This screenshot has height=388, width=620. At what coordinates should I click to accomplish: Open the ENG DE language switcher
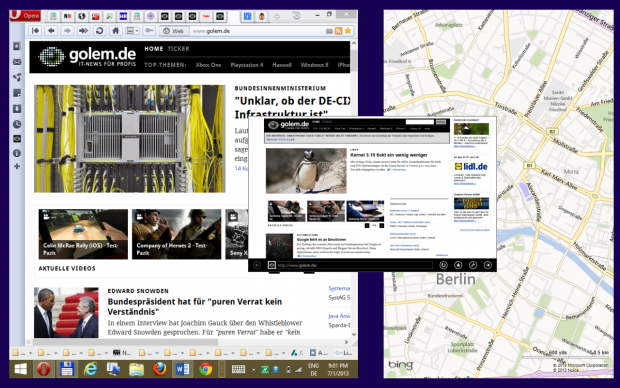[x=314, y=369]
